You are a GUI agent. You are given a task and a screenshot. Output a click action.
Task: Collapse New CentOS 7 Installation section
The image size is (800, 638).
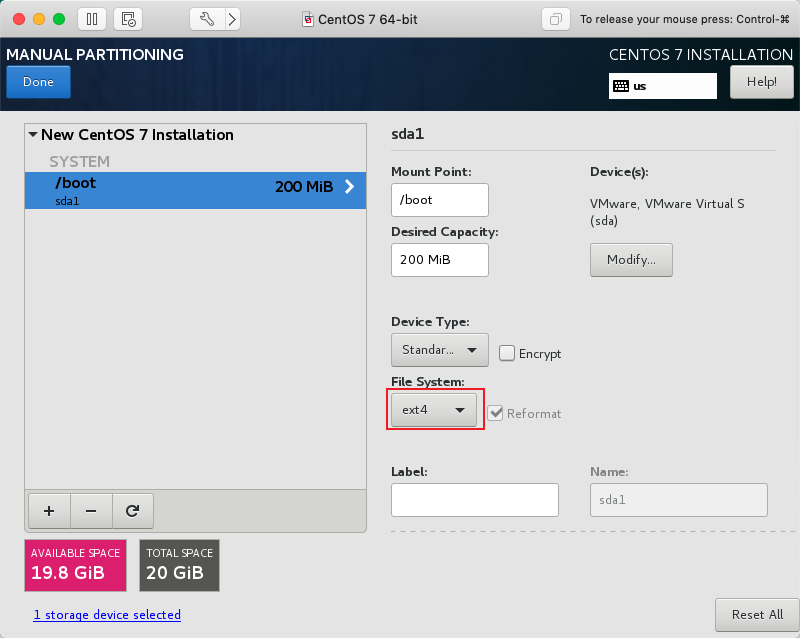coord(33,135)
